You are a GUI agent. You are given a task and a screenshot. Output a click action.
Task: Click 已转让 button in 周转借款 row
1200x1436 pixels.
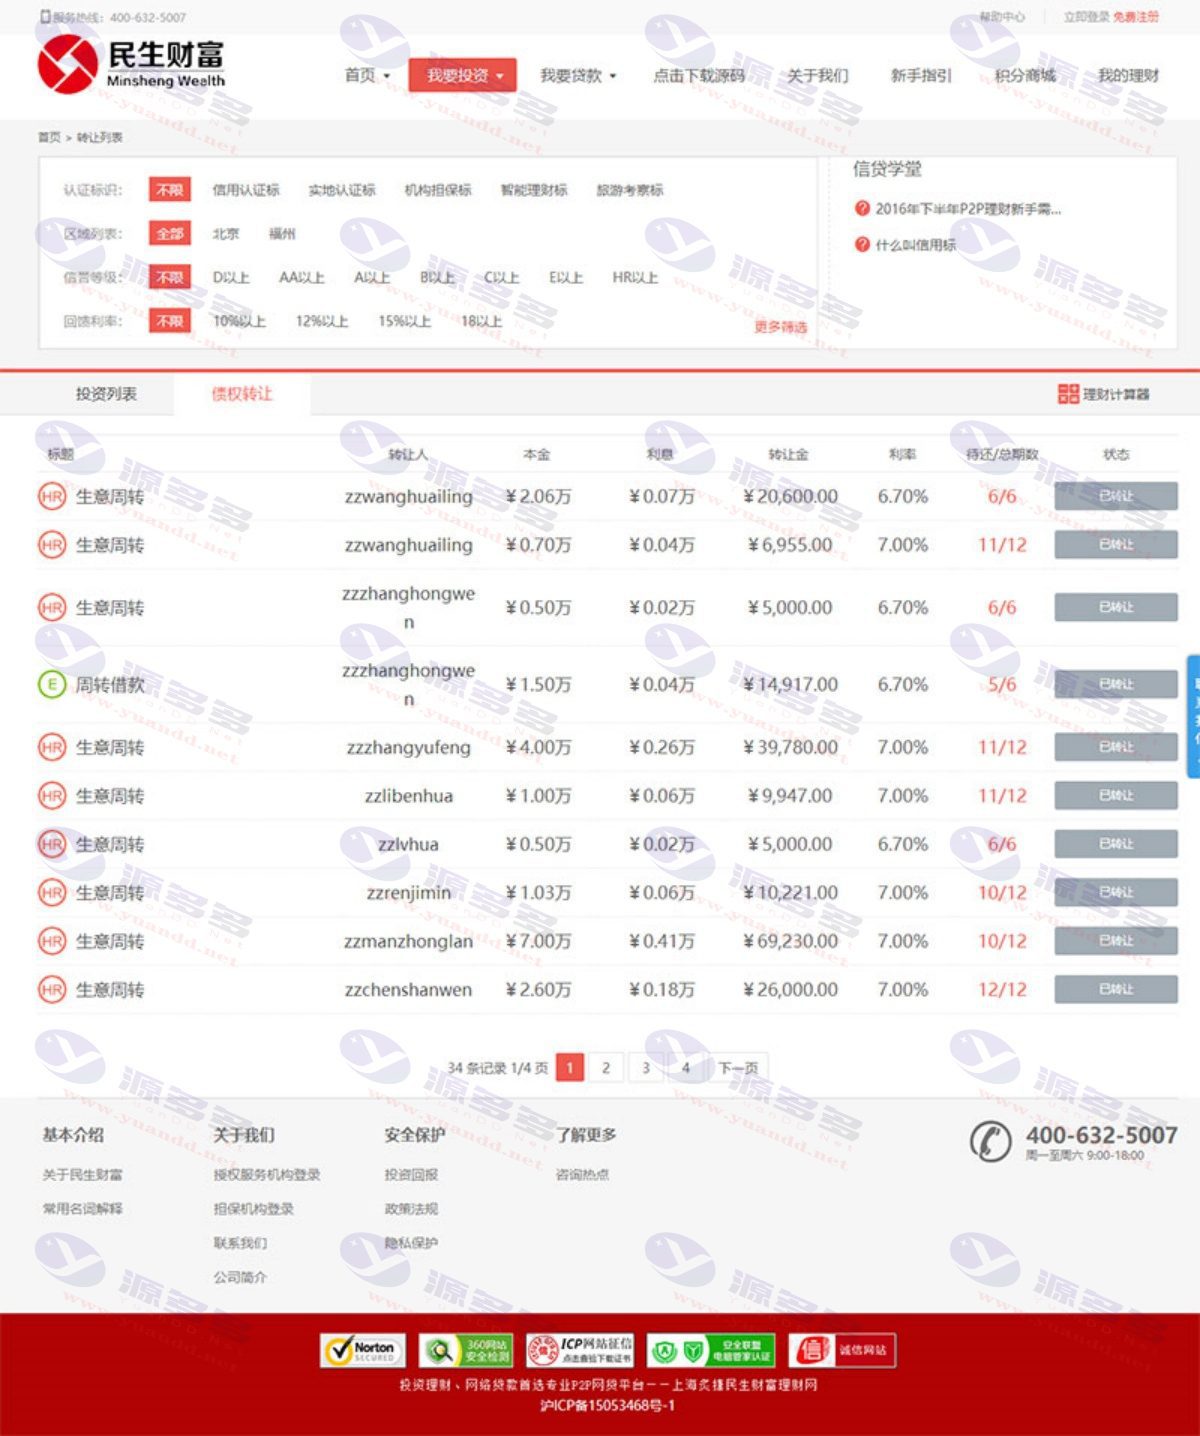pos(1116,685)
